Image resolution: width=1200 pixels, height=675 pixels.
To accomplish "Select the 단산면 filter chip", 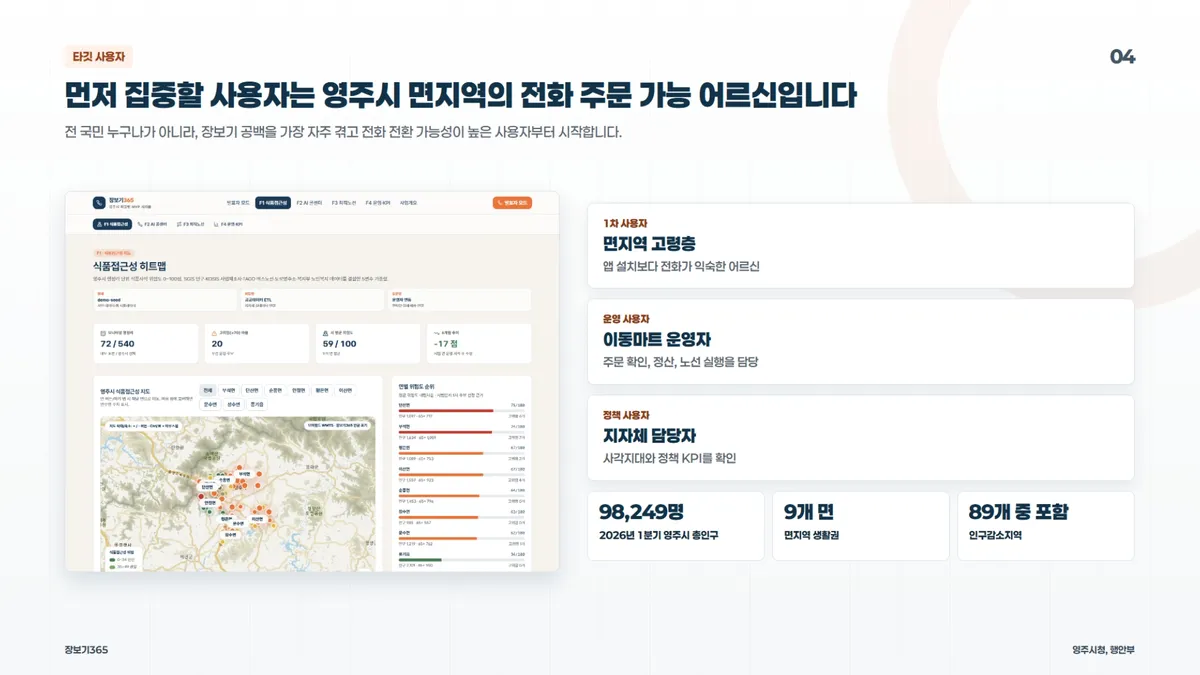I will tap(252, 390).
